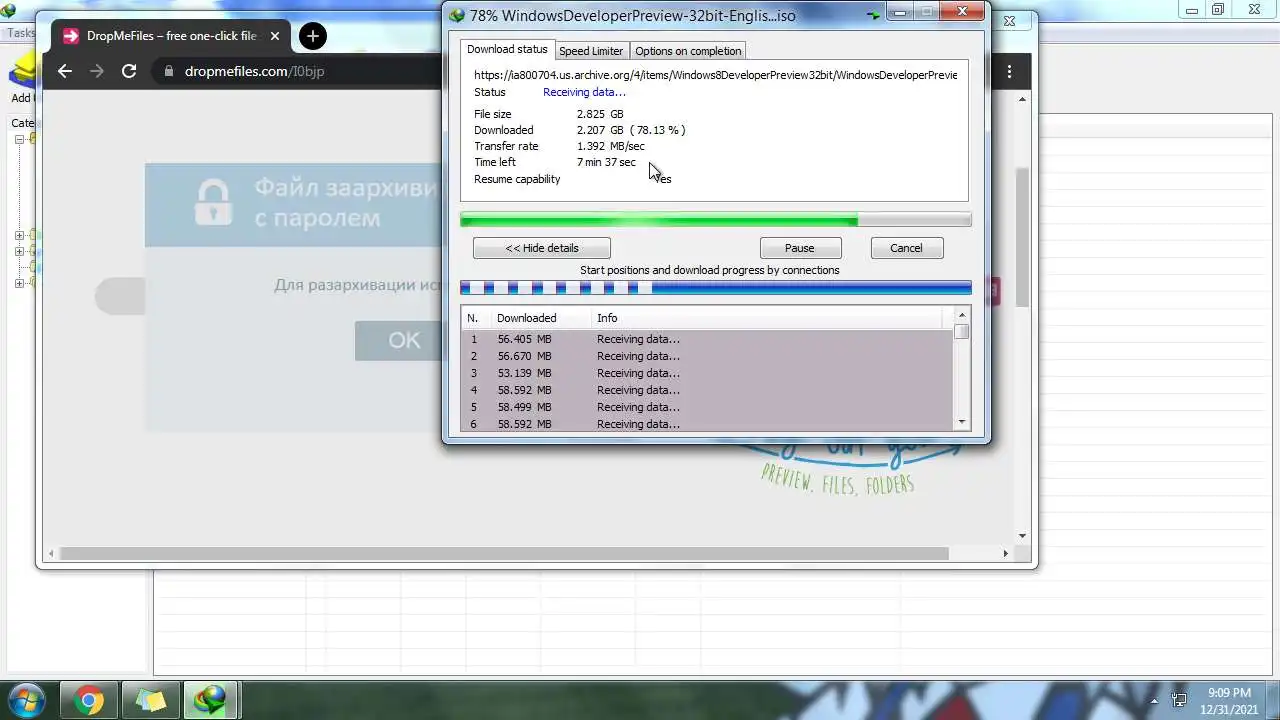
Task: Select connection row with 58.499 MB
Action: click(707, 407)
